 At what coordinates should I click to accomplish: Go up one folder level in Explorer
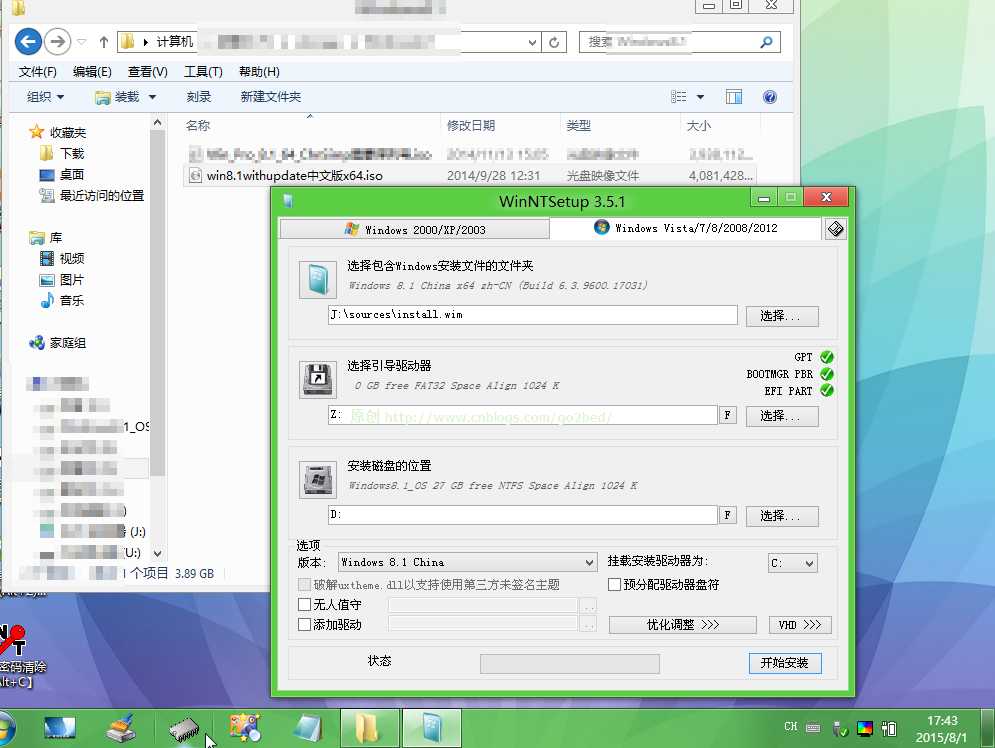point(104,43)
